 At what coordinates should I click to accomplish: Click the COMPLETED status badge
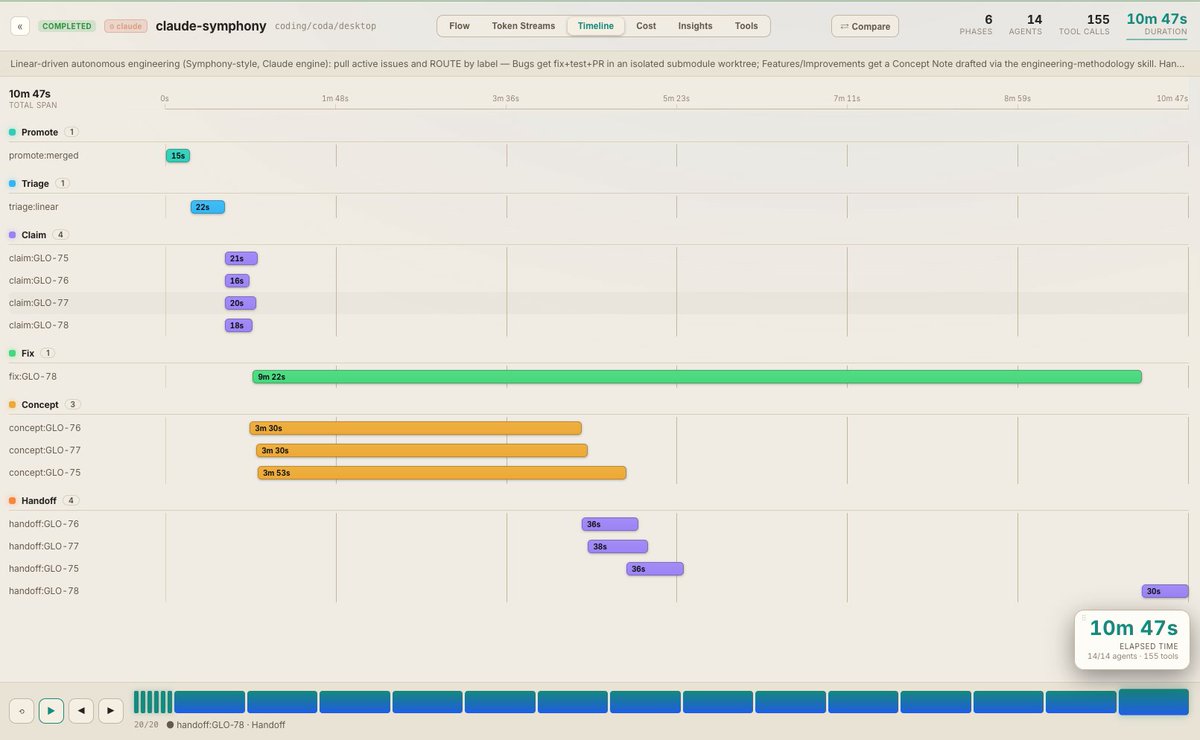68,26
